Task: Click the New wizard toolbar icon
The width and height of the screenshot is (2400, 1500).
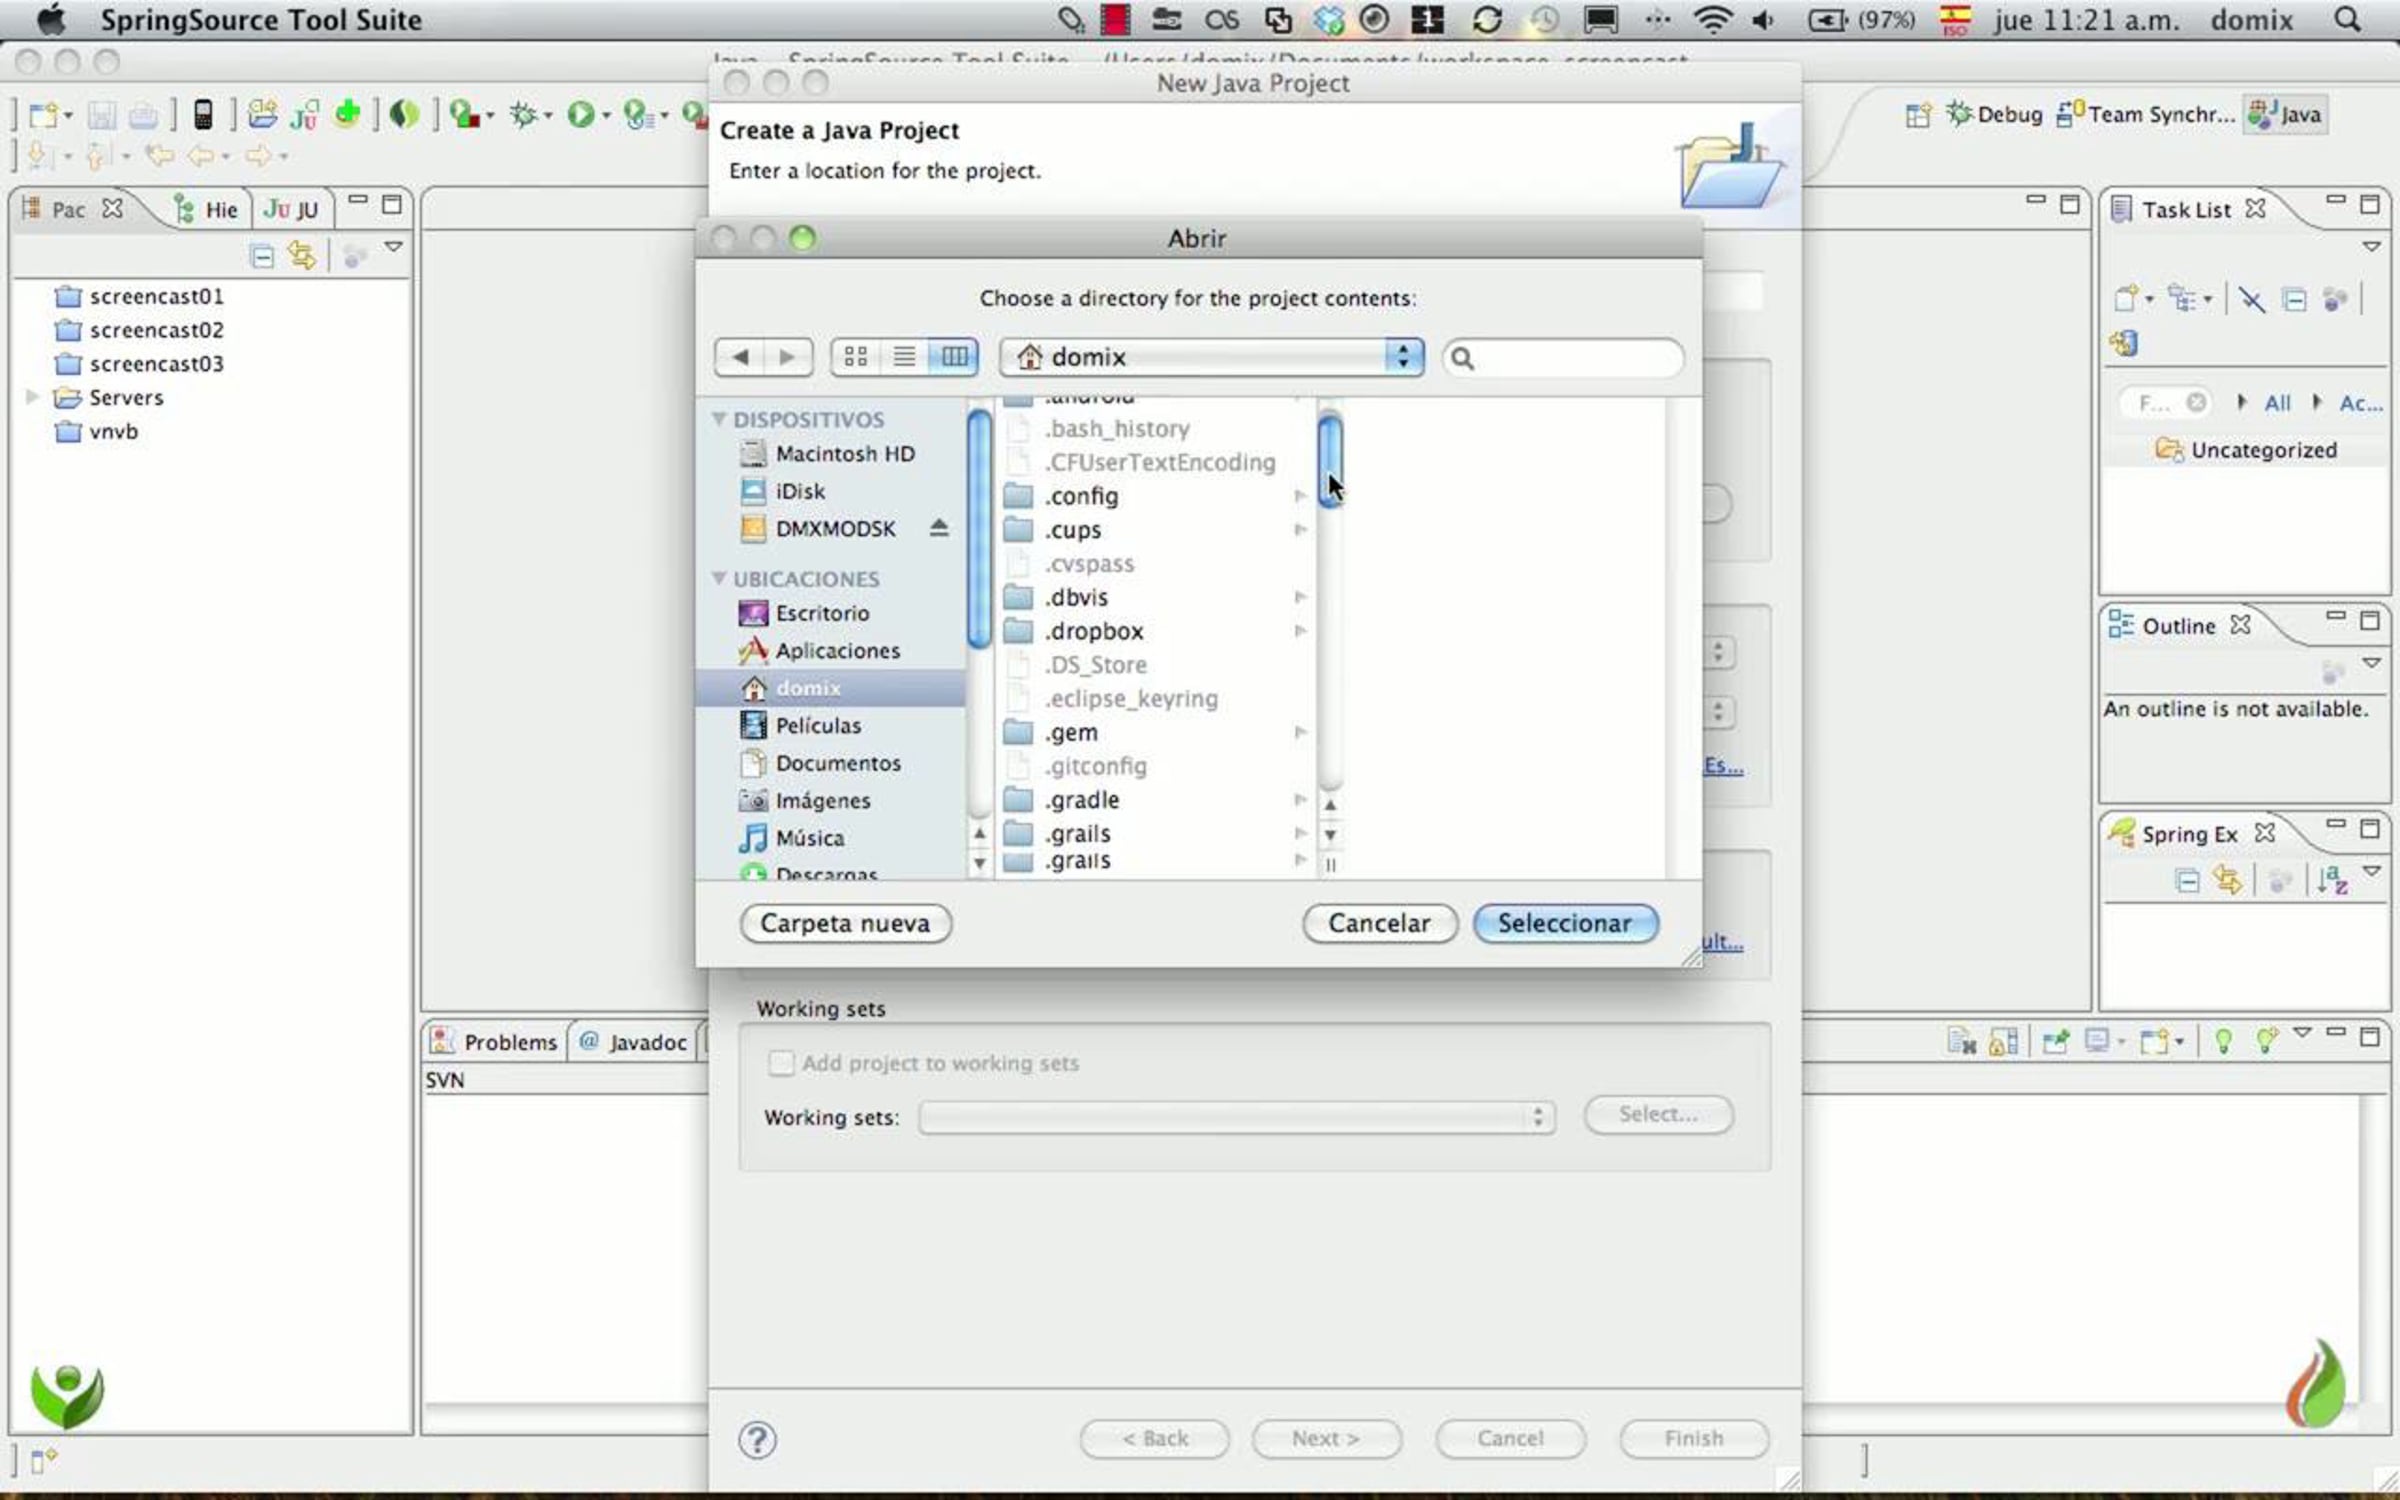Action: [x=45, y=115]
